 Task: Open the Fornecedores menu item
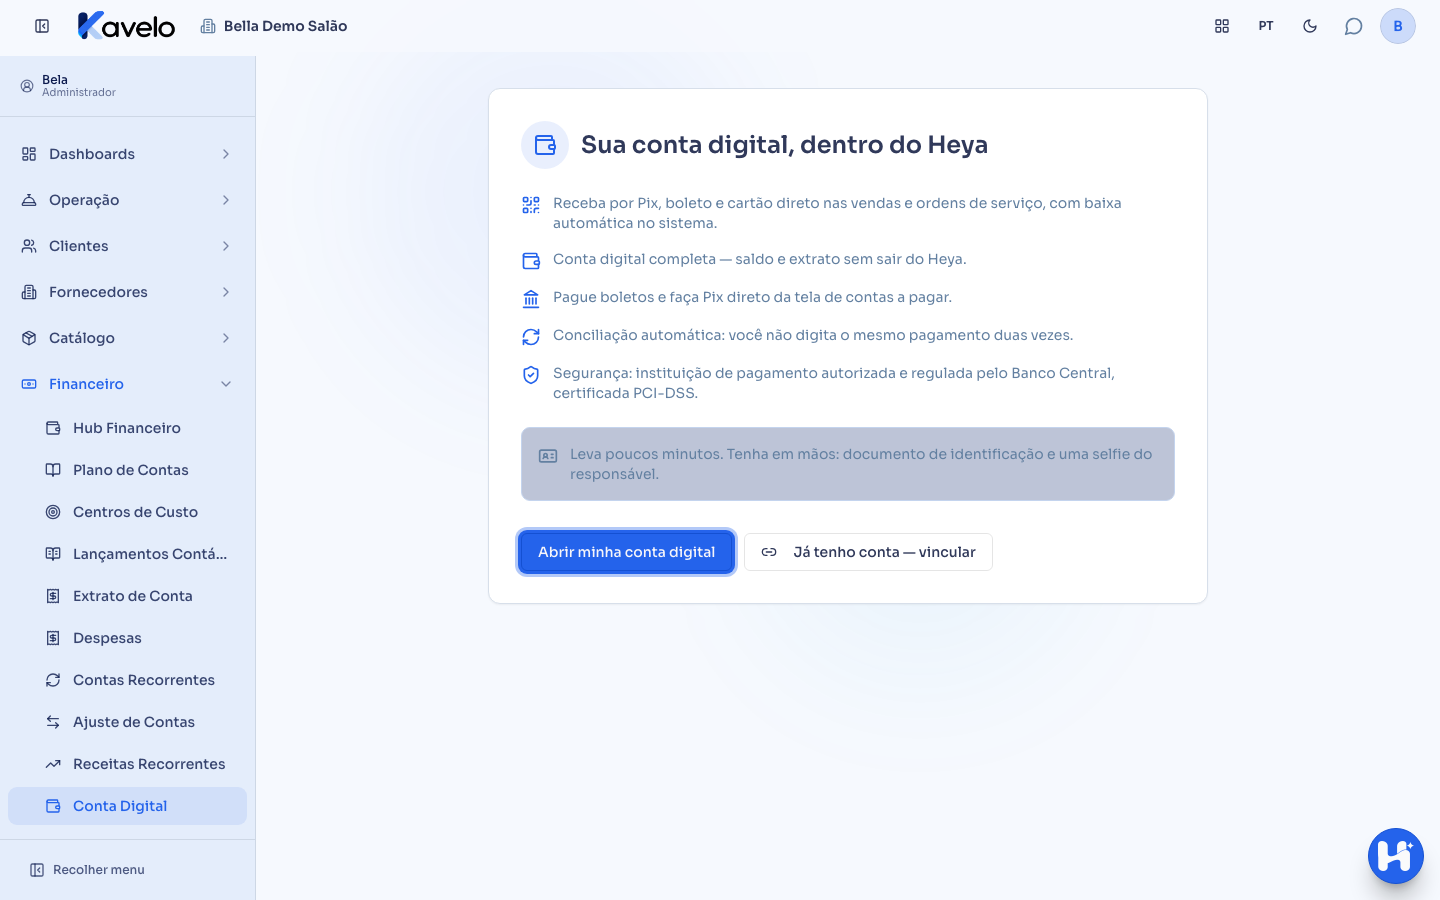click(127, 292)
